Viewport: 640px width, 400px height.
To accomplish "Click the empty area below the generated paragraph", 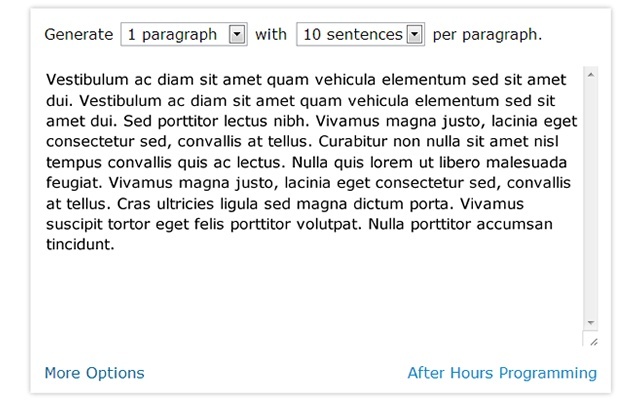I will (314, 298).
